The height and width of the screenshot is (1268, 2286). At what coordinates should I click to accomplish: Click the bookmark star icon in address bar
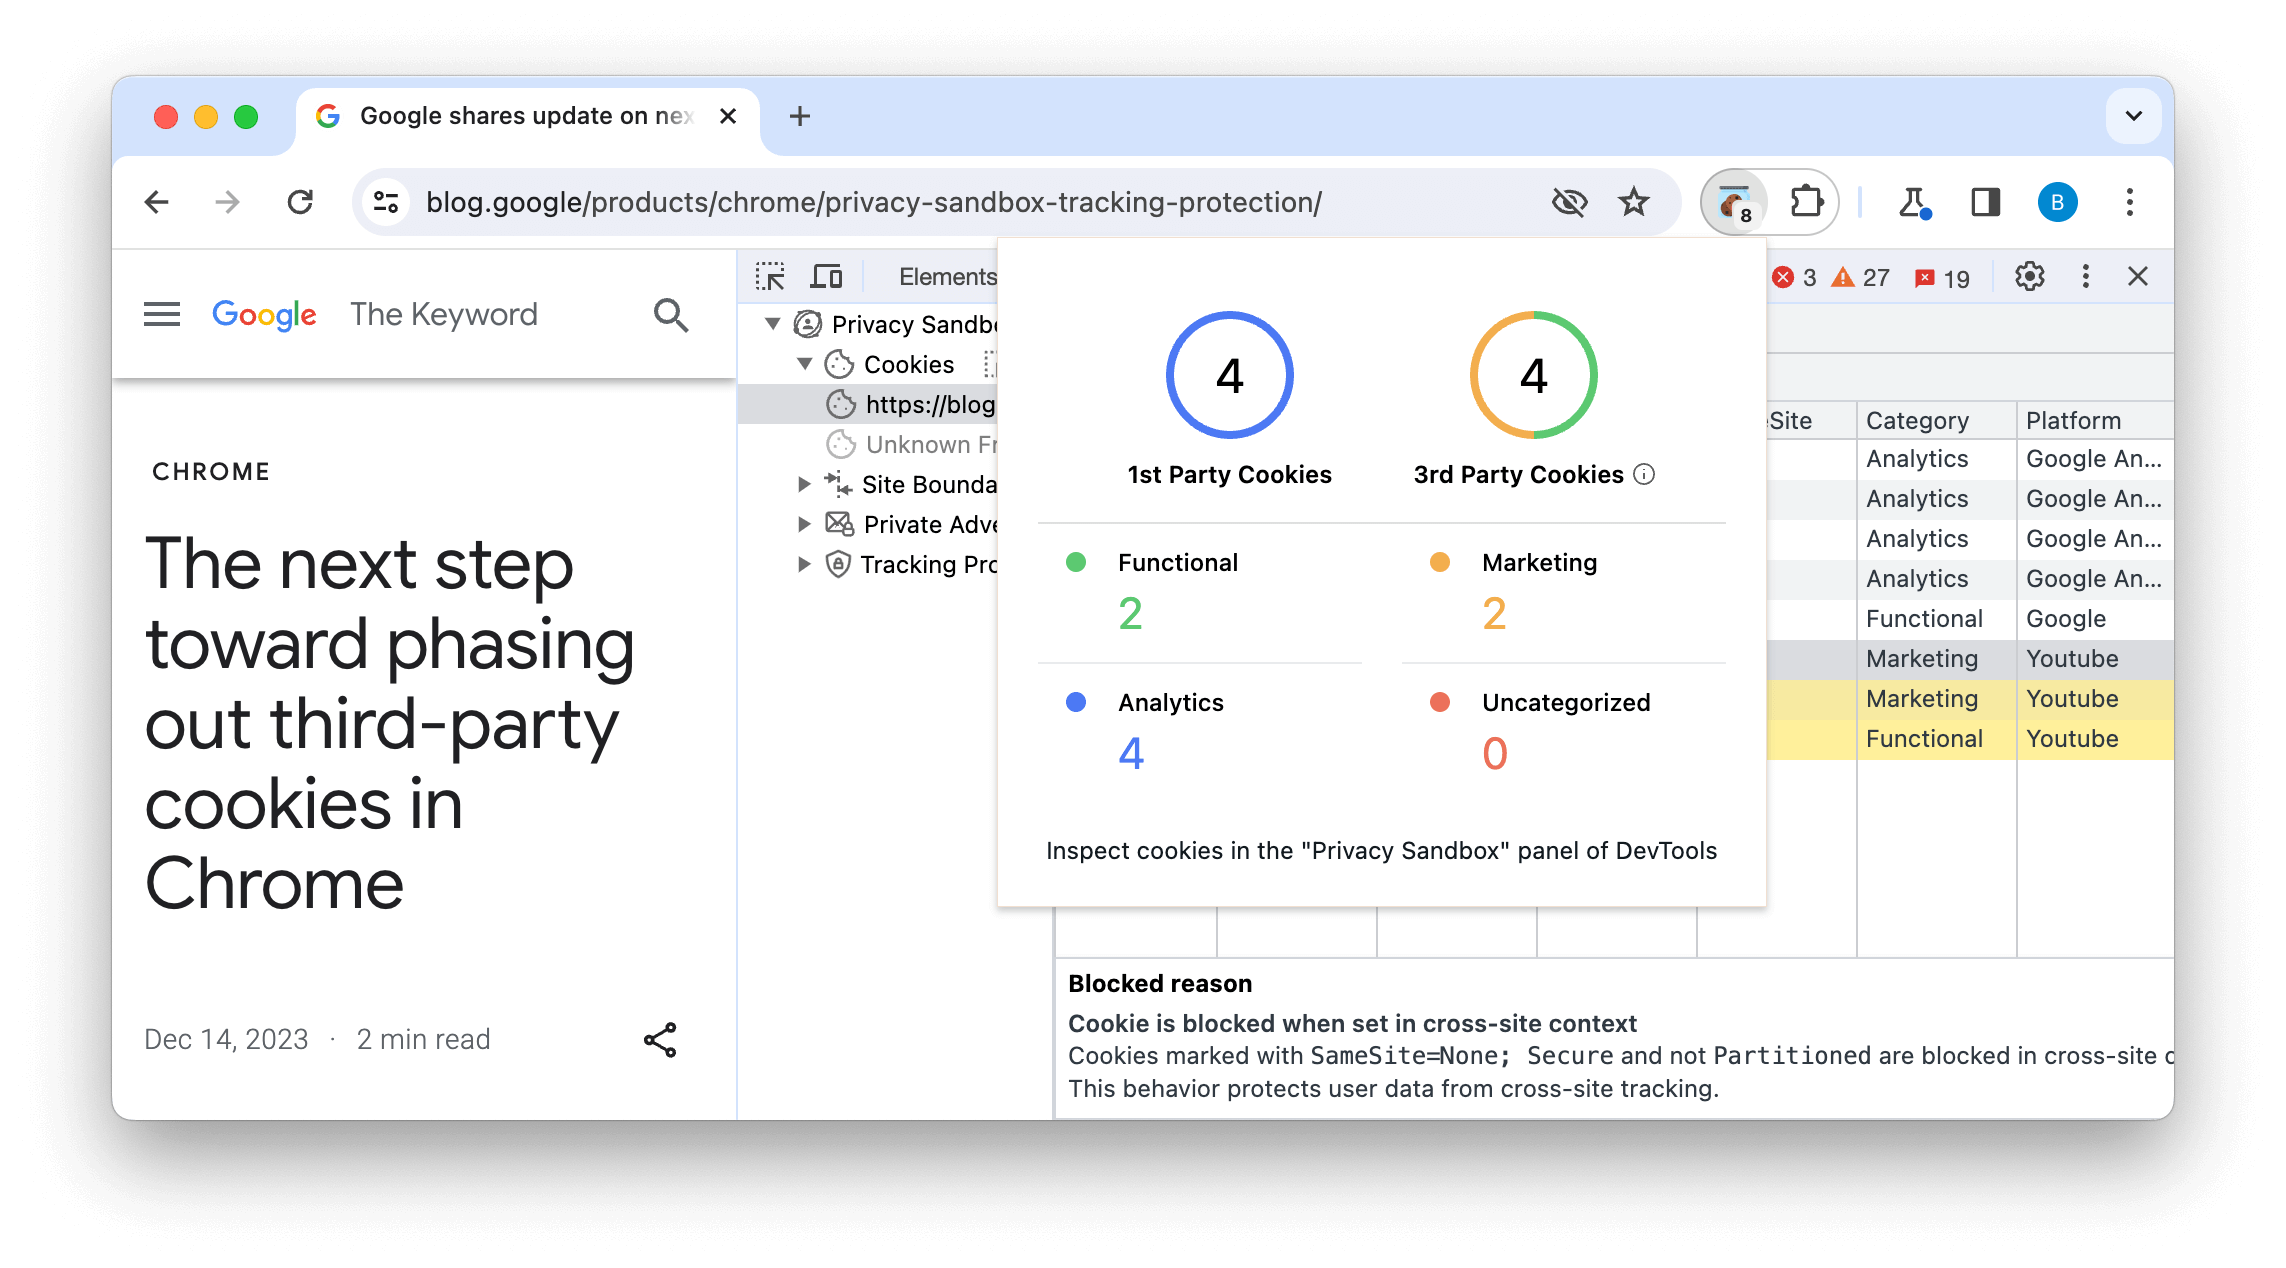tap(1633, 201)
